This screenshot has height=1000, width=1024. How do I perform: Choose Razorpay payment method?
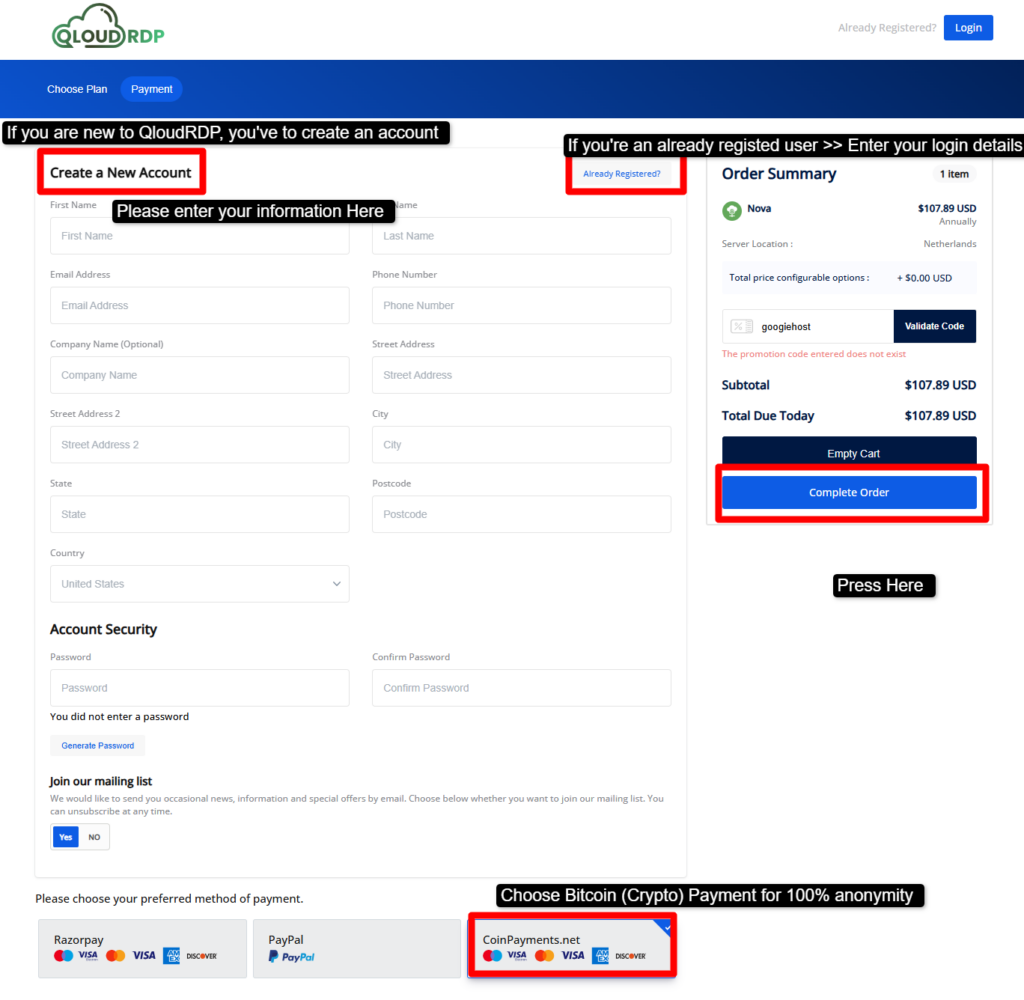(142, 948)
